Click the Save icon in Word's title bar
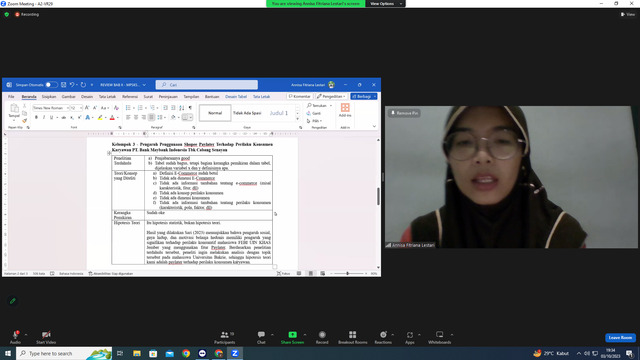This screenshot has width=640, height=360. click(64, 85)
